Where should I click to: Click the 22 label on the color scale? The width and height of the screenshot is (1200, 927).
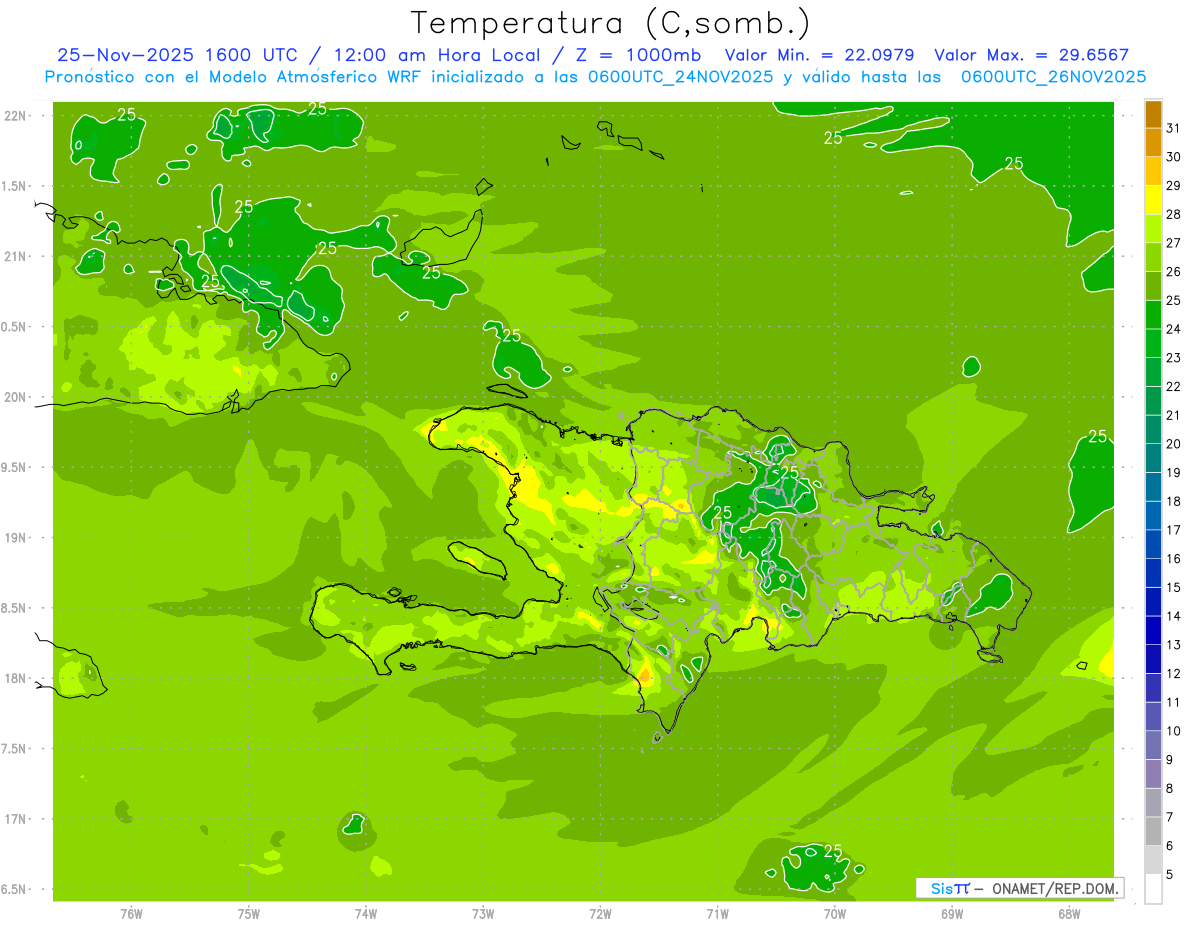(x=1174, y=387)
